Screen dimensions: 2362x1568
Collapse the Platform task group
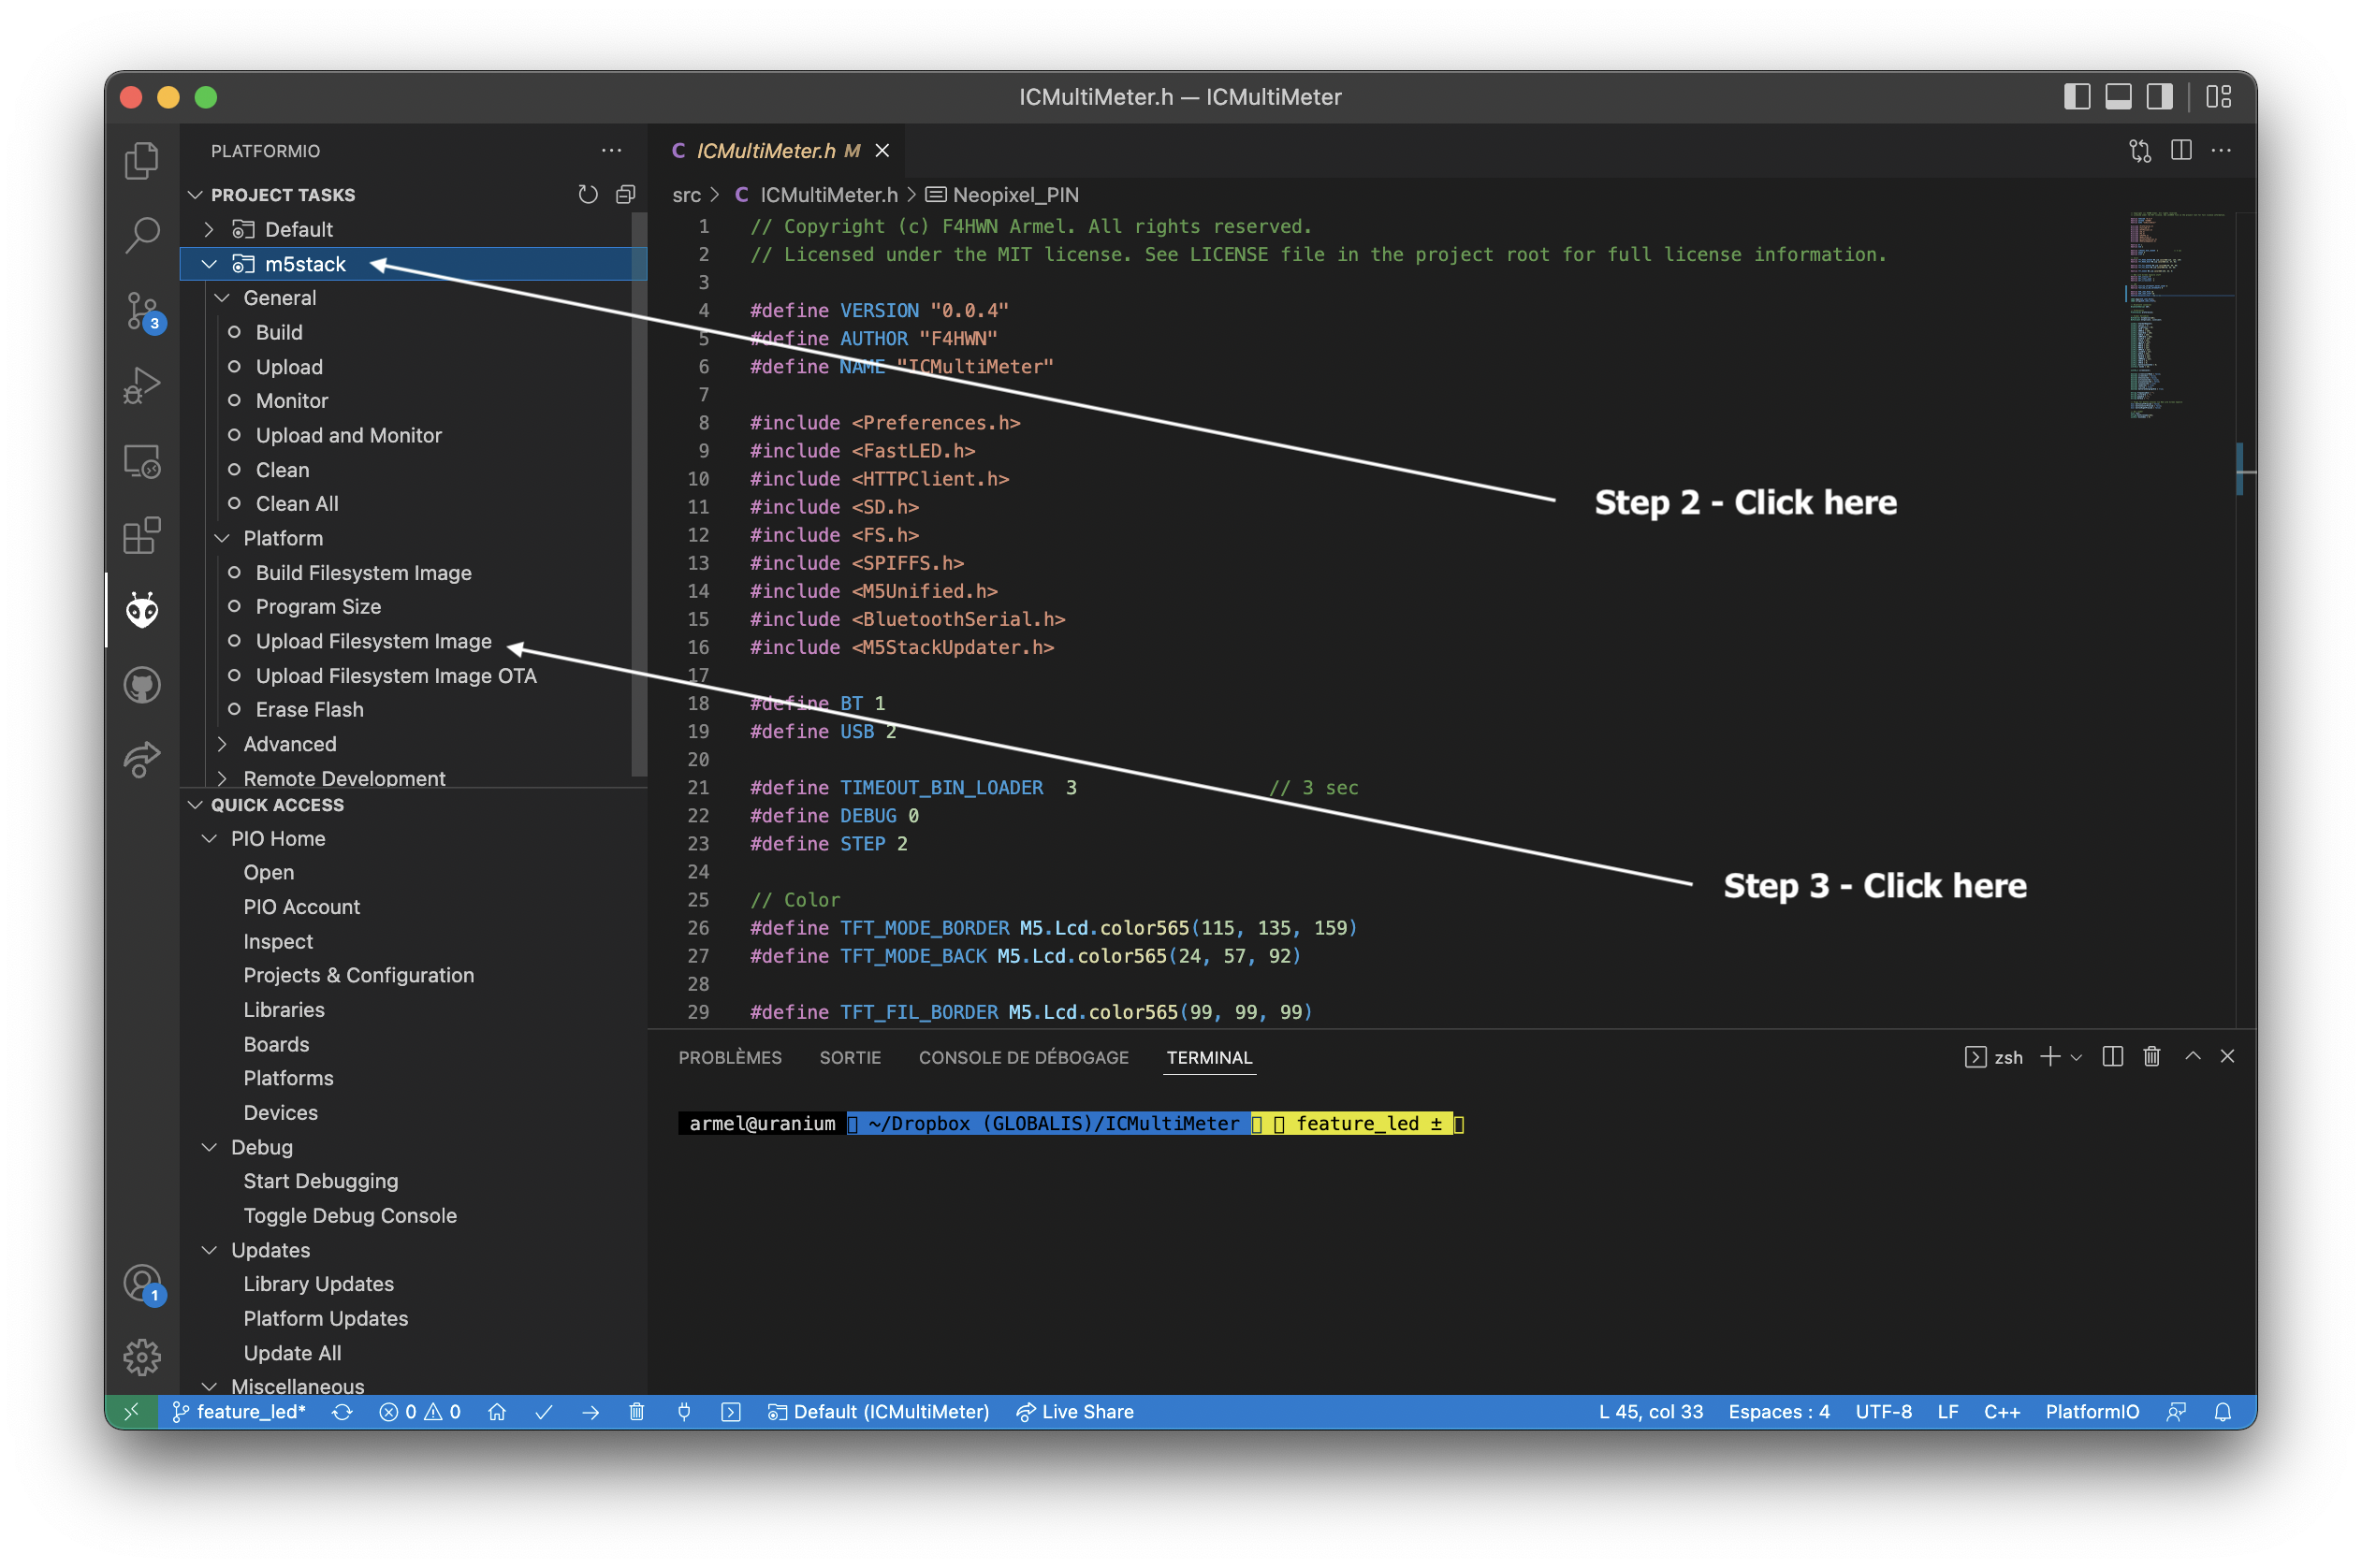pyautogui.click(x=222, y=538)
